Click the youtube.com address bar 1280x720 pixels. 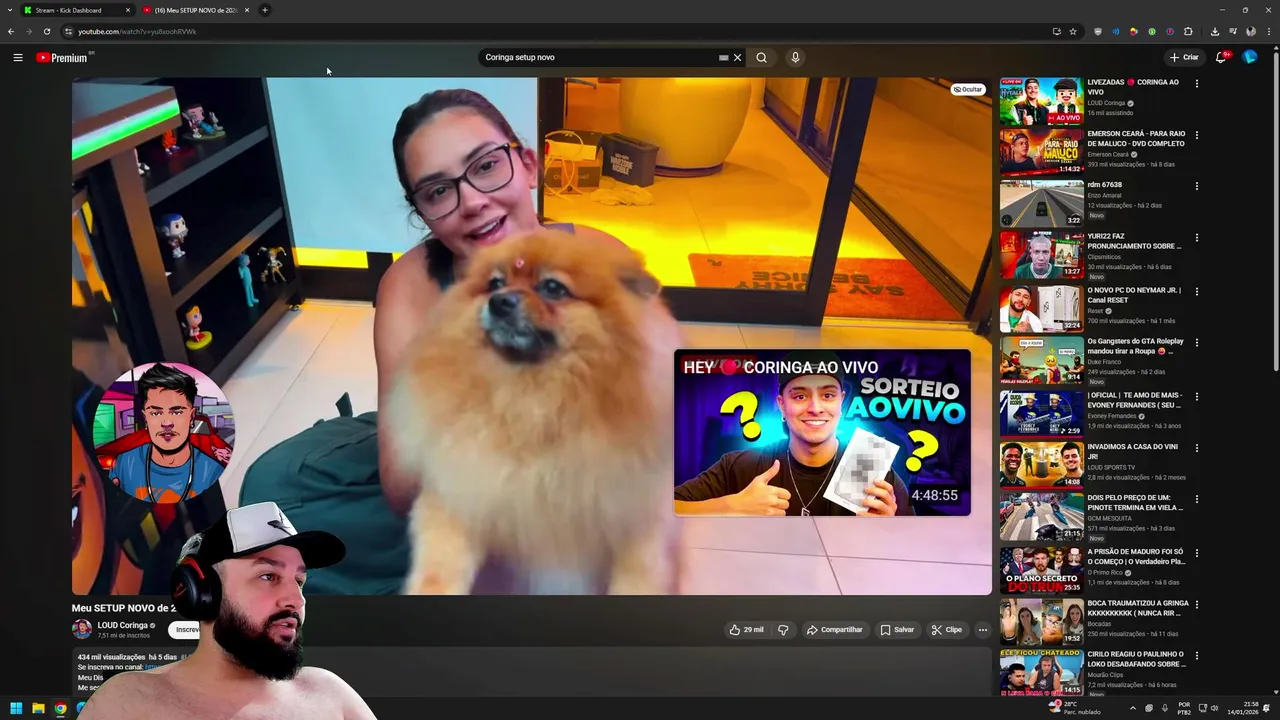[560, 31]
